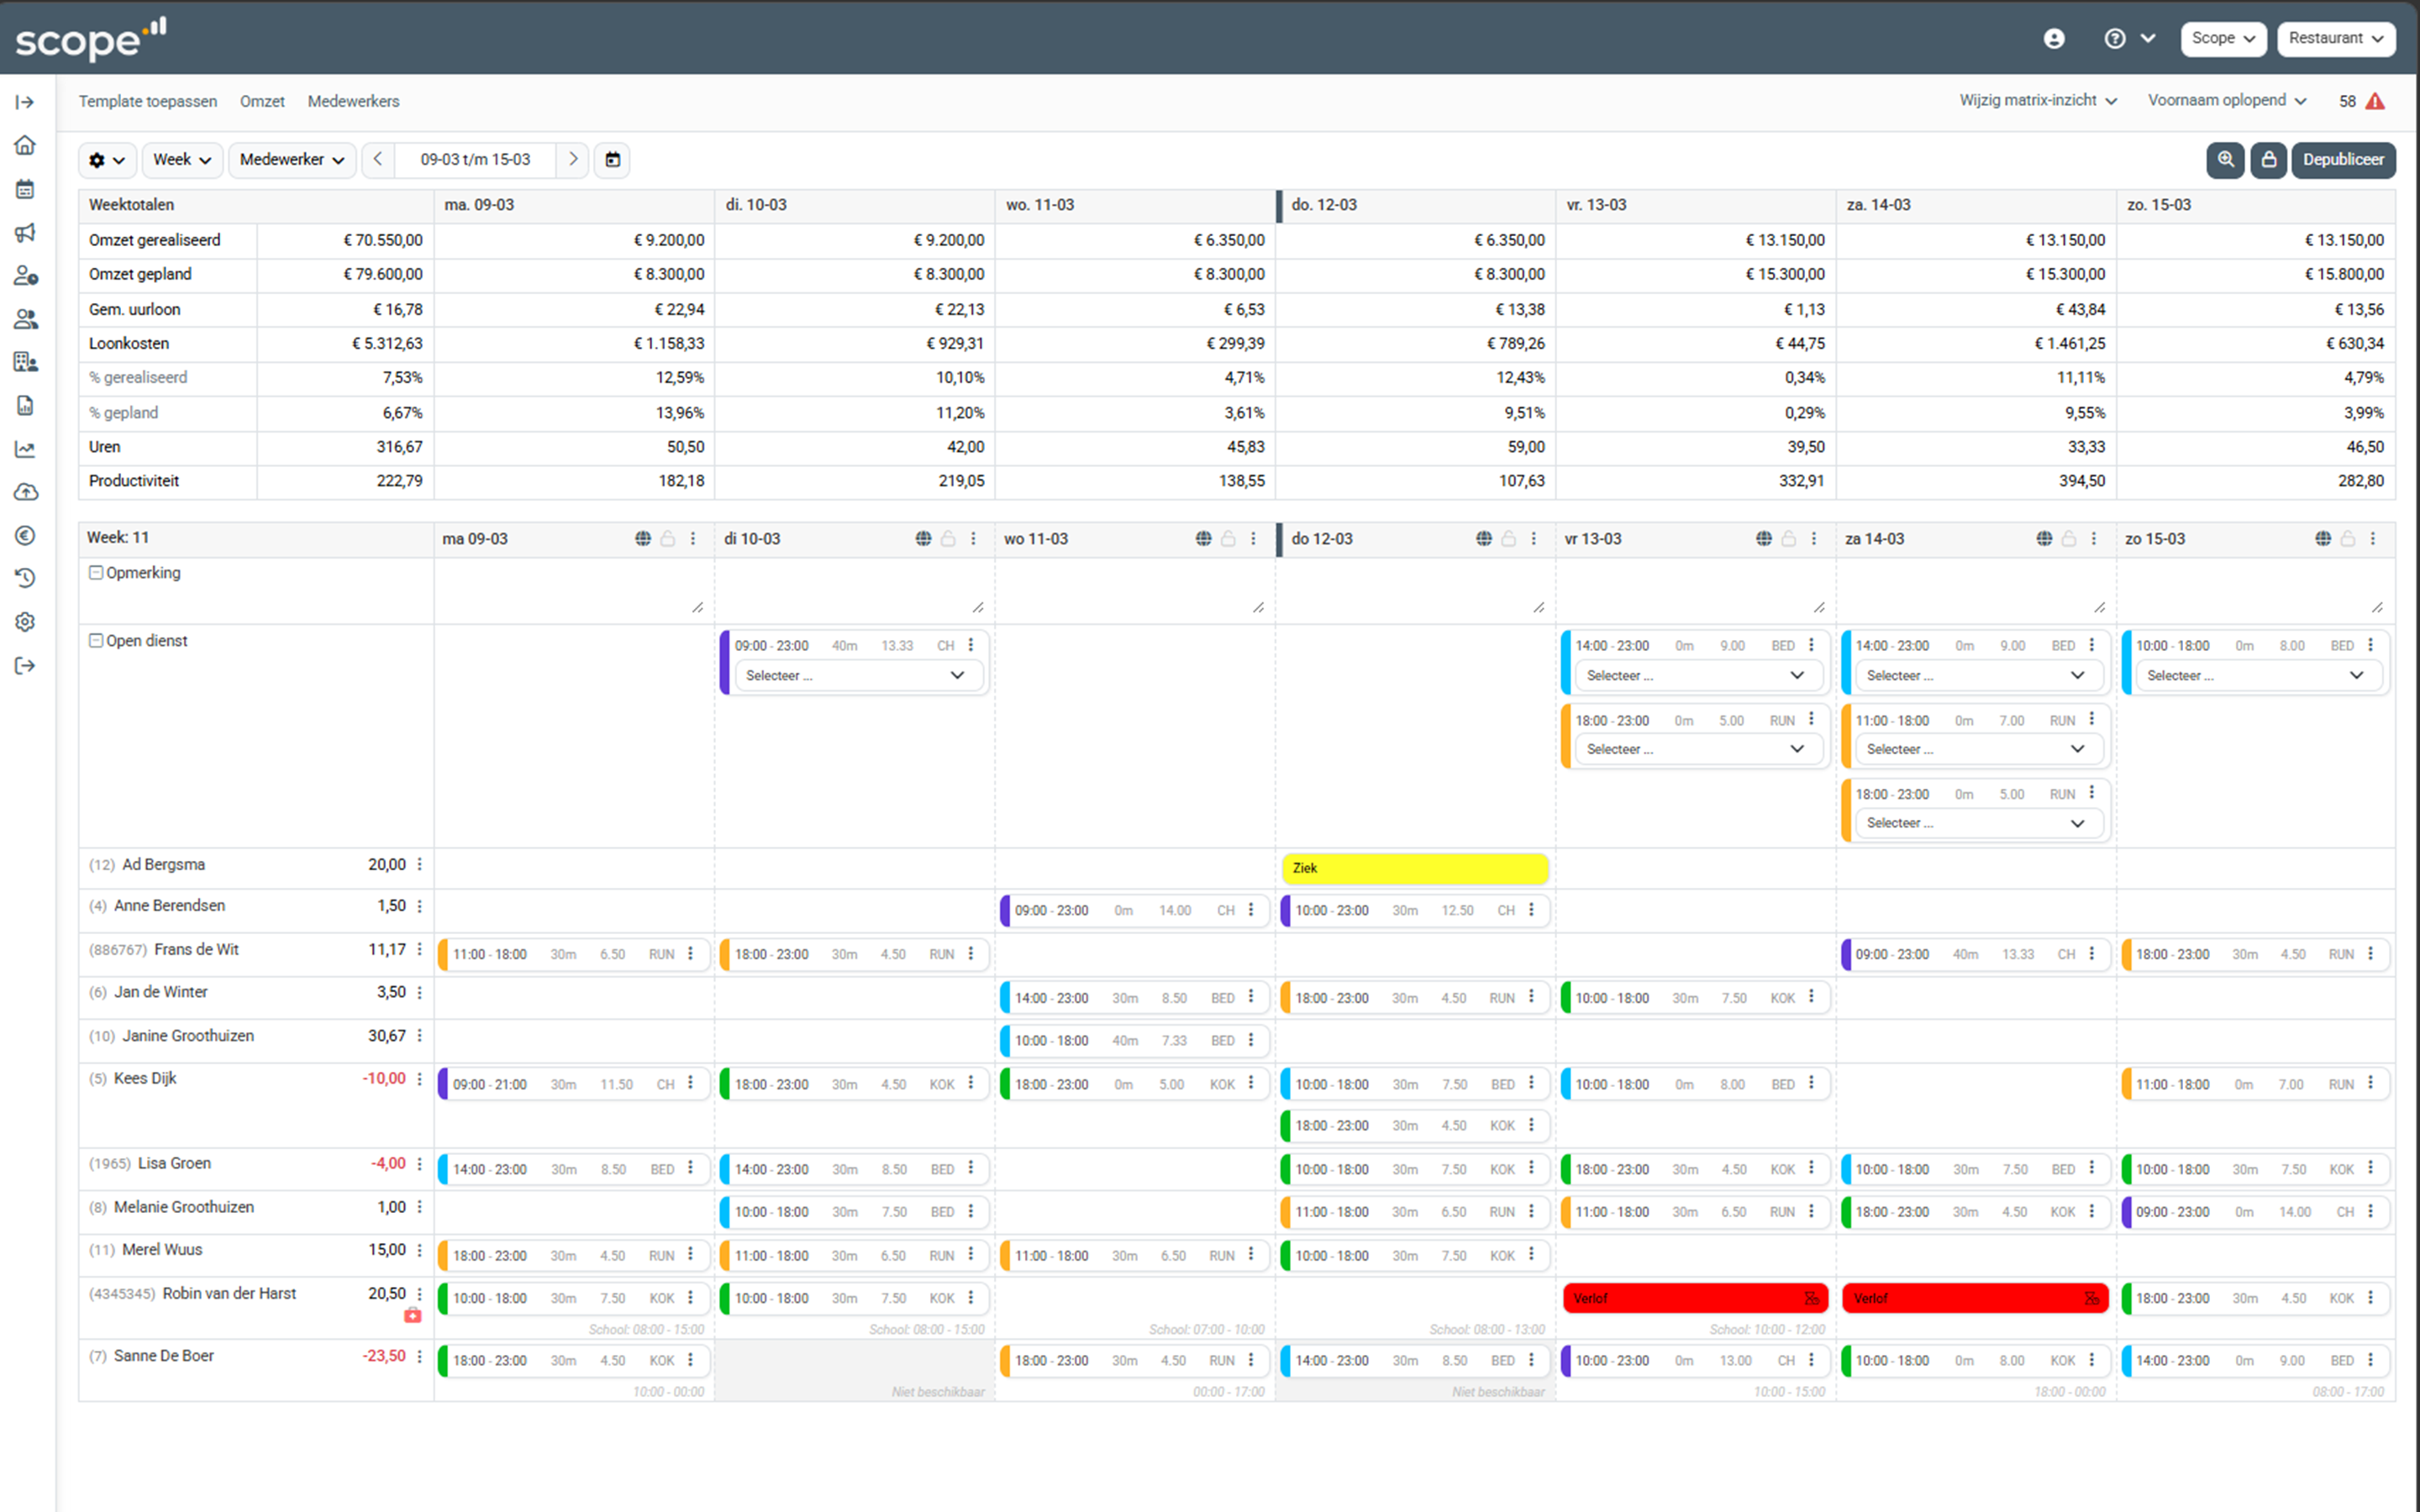Open the Week view dropdown
This screenshot has height=1512, width=2420.
182,160
